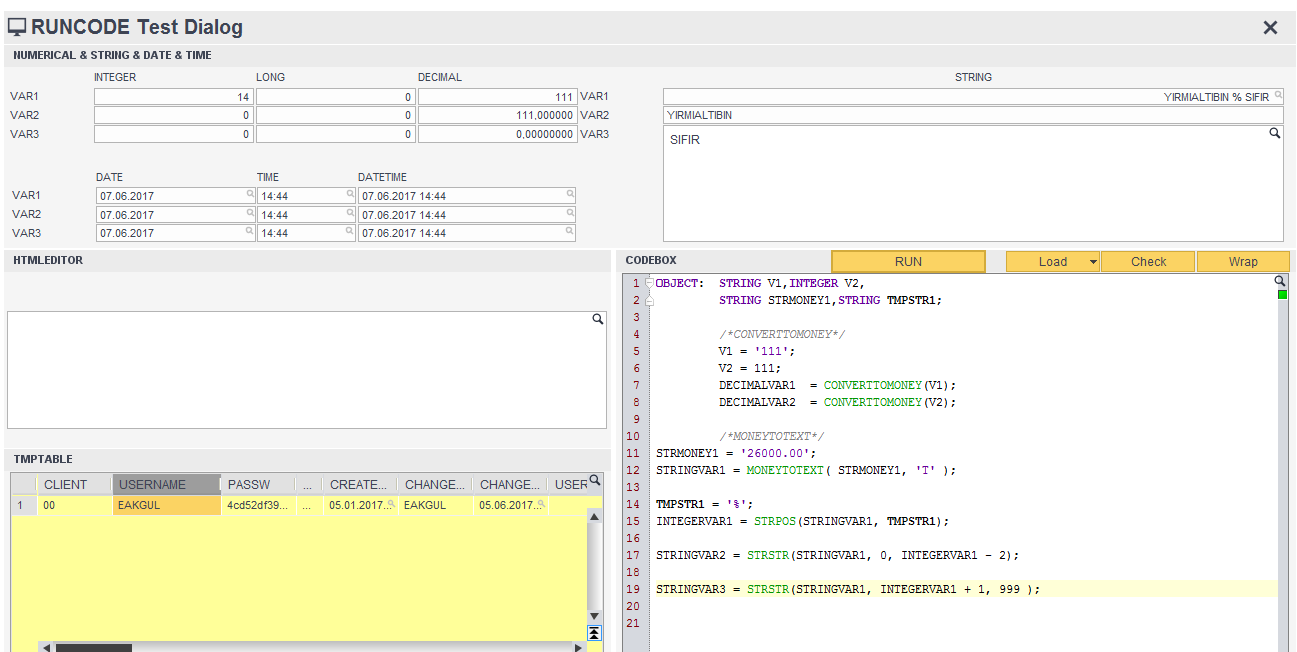Open the Load dropdown arrow

[1093, 262]
